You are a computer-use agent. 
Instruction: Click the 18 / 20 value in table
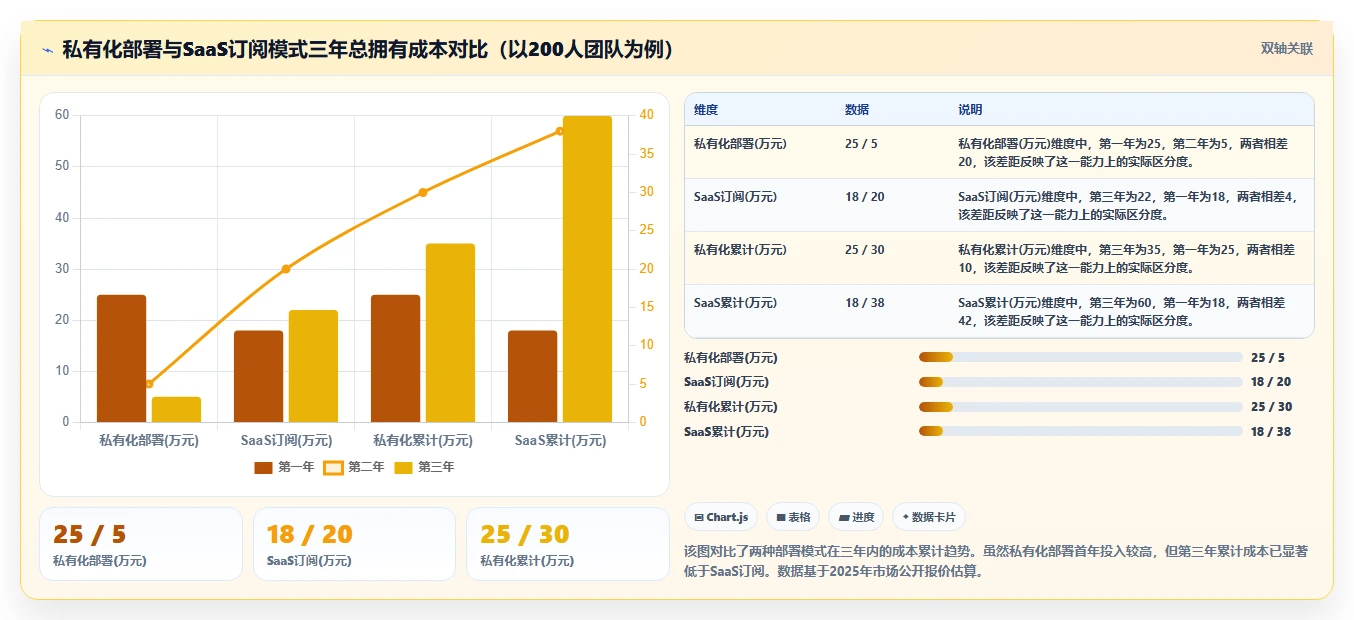coord(865,197)
